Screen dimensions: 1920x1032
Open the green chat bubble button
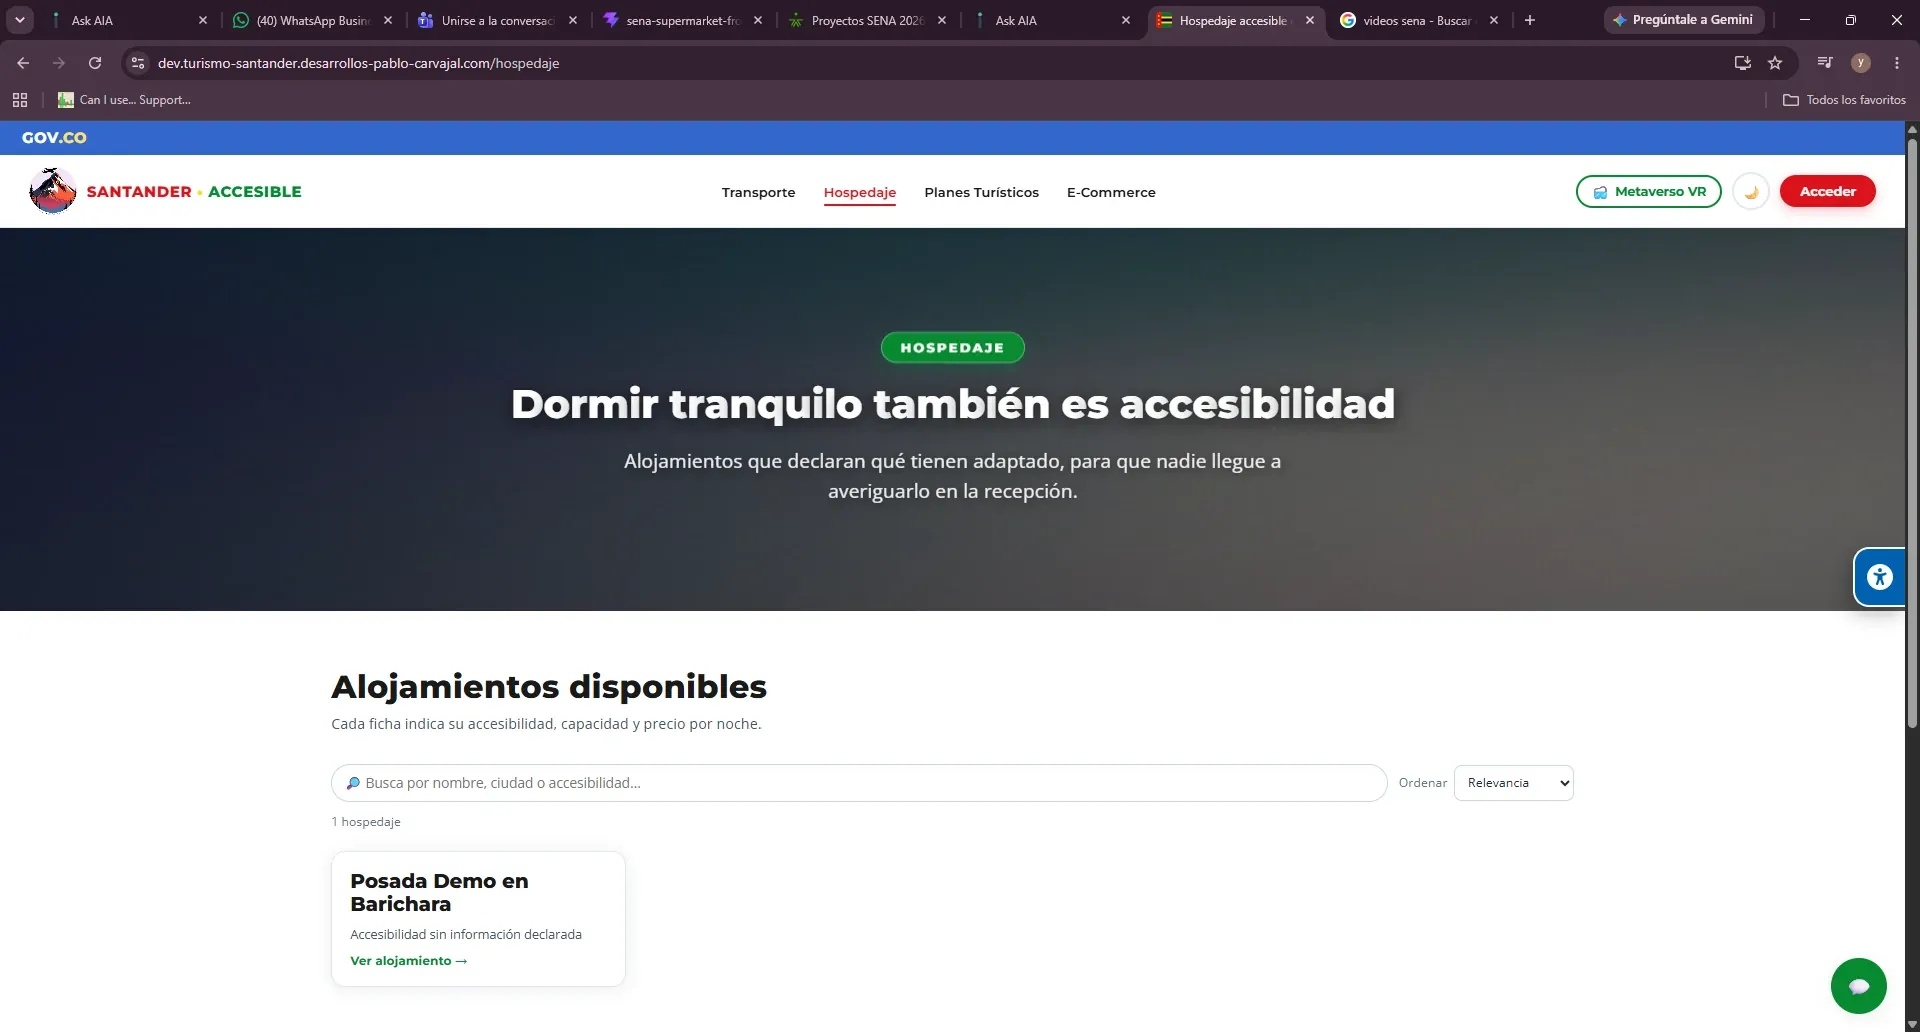pyautogui.click(x=1858, y=986)
